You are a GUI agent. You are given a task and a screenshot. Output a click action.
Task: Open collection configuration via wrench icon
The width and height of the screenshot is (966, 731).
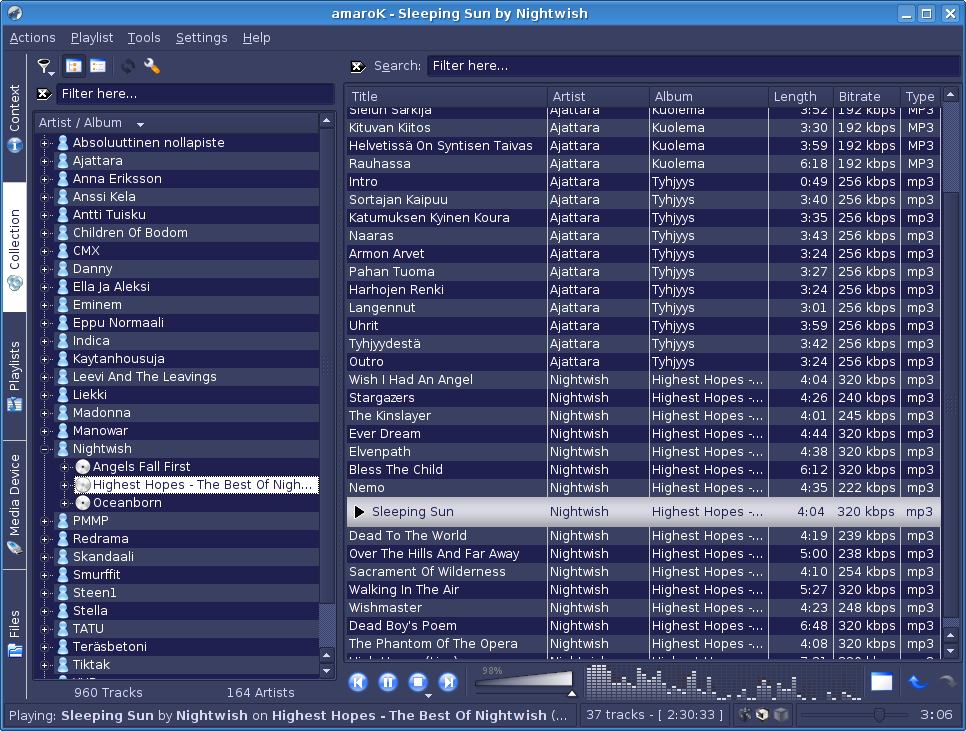(152, 66)
